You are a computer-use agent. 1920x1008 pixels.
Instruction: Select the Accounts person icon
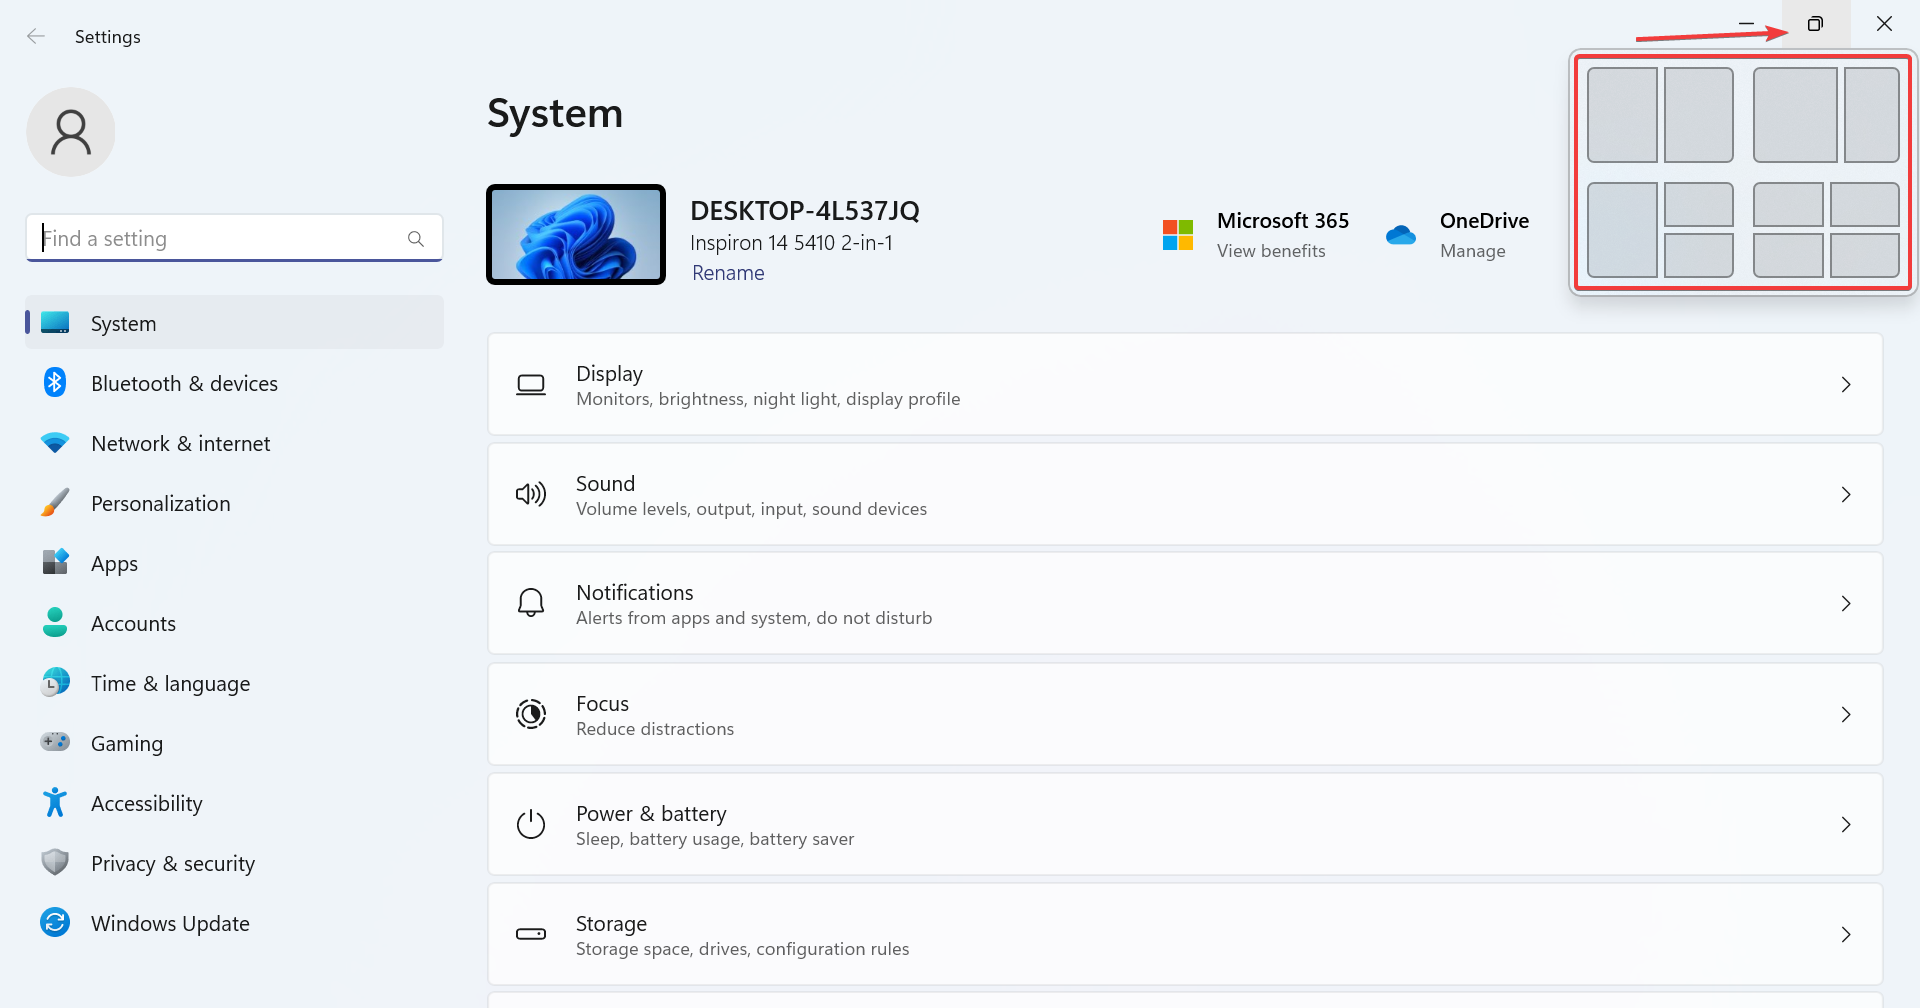54,622
